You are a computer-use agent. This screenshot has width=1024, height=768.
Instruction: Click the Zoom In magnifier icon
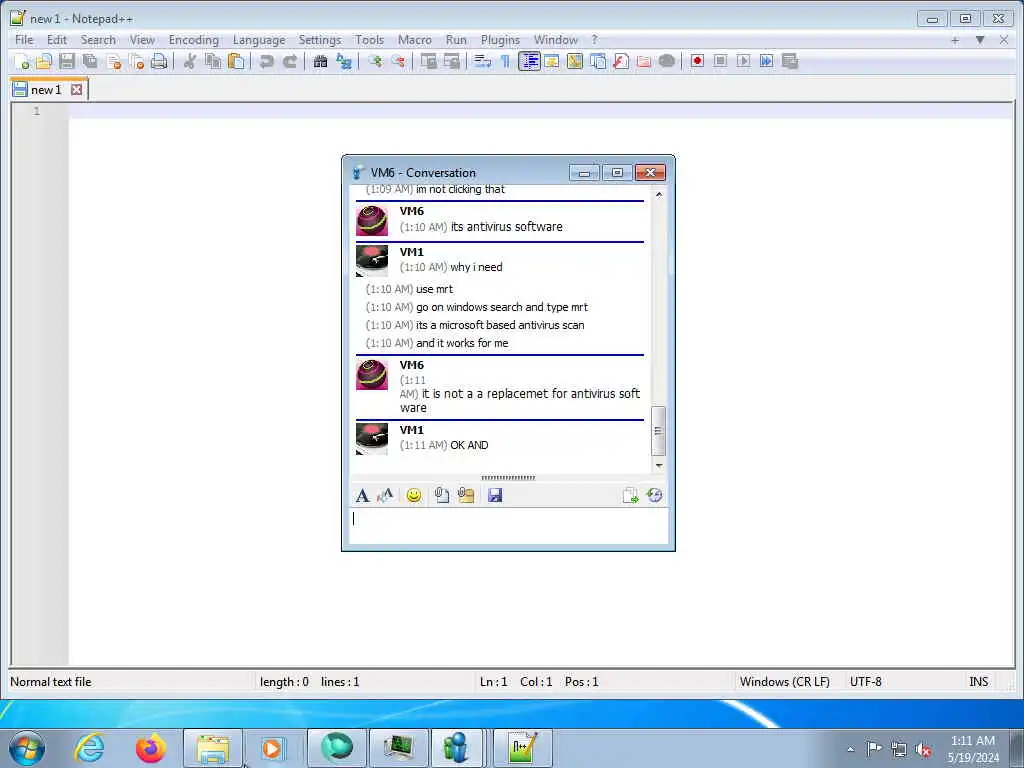[374, 61]
